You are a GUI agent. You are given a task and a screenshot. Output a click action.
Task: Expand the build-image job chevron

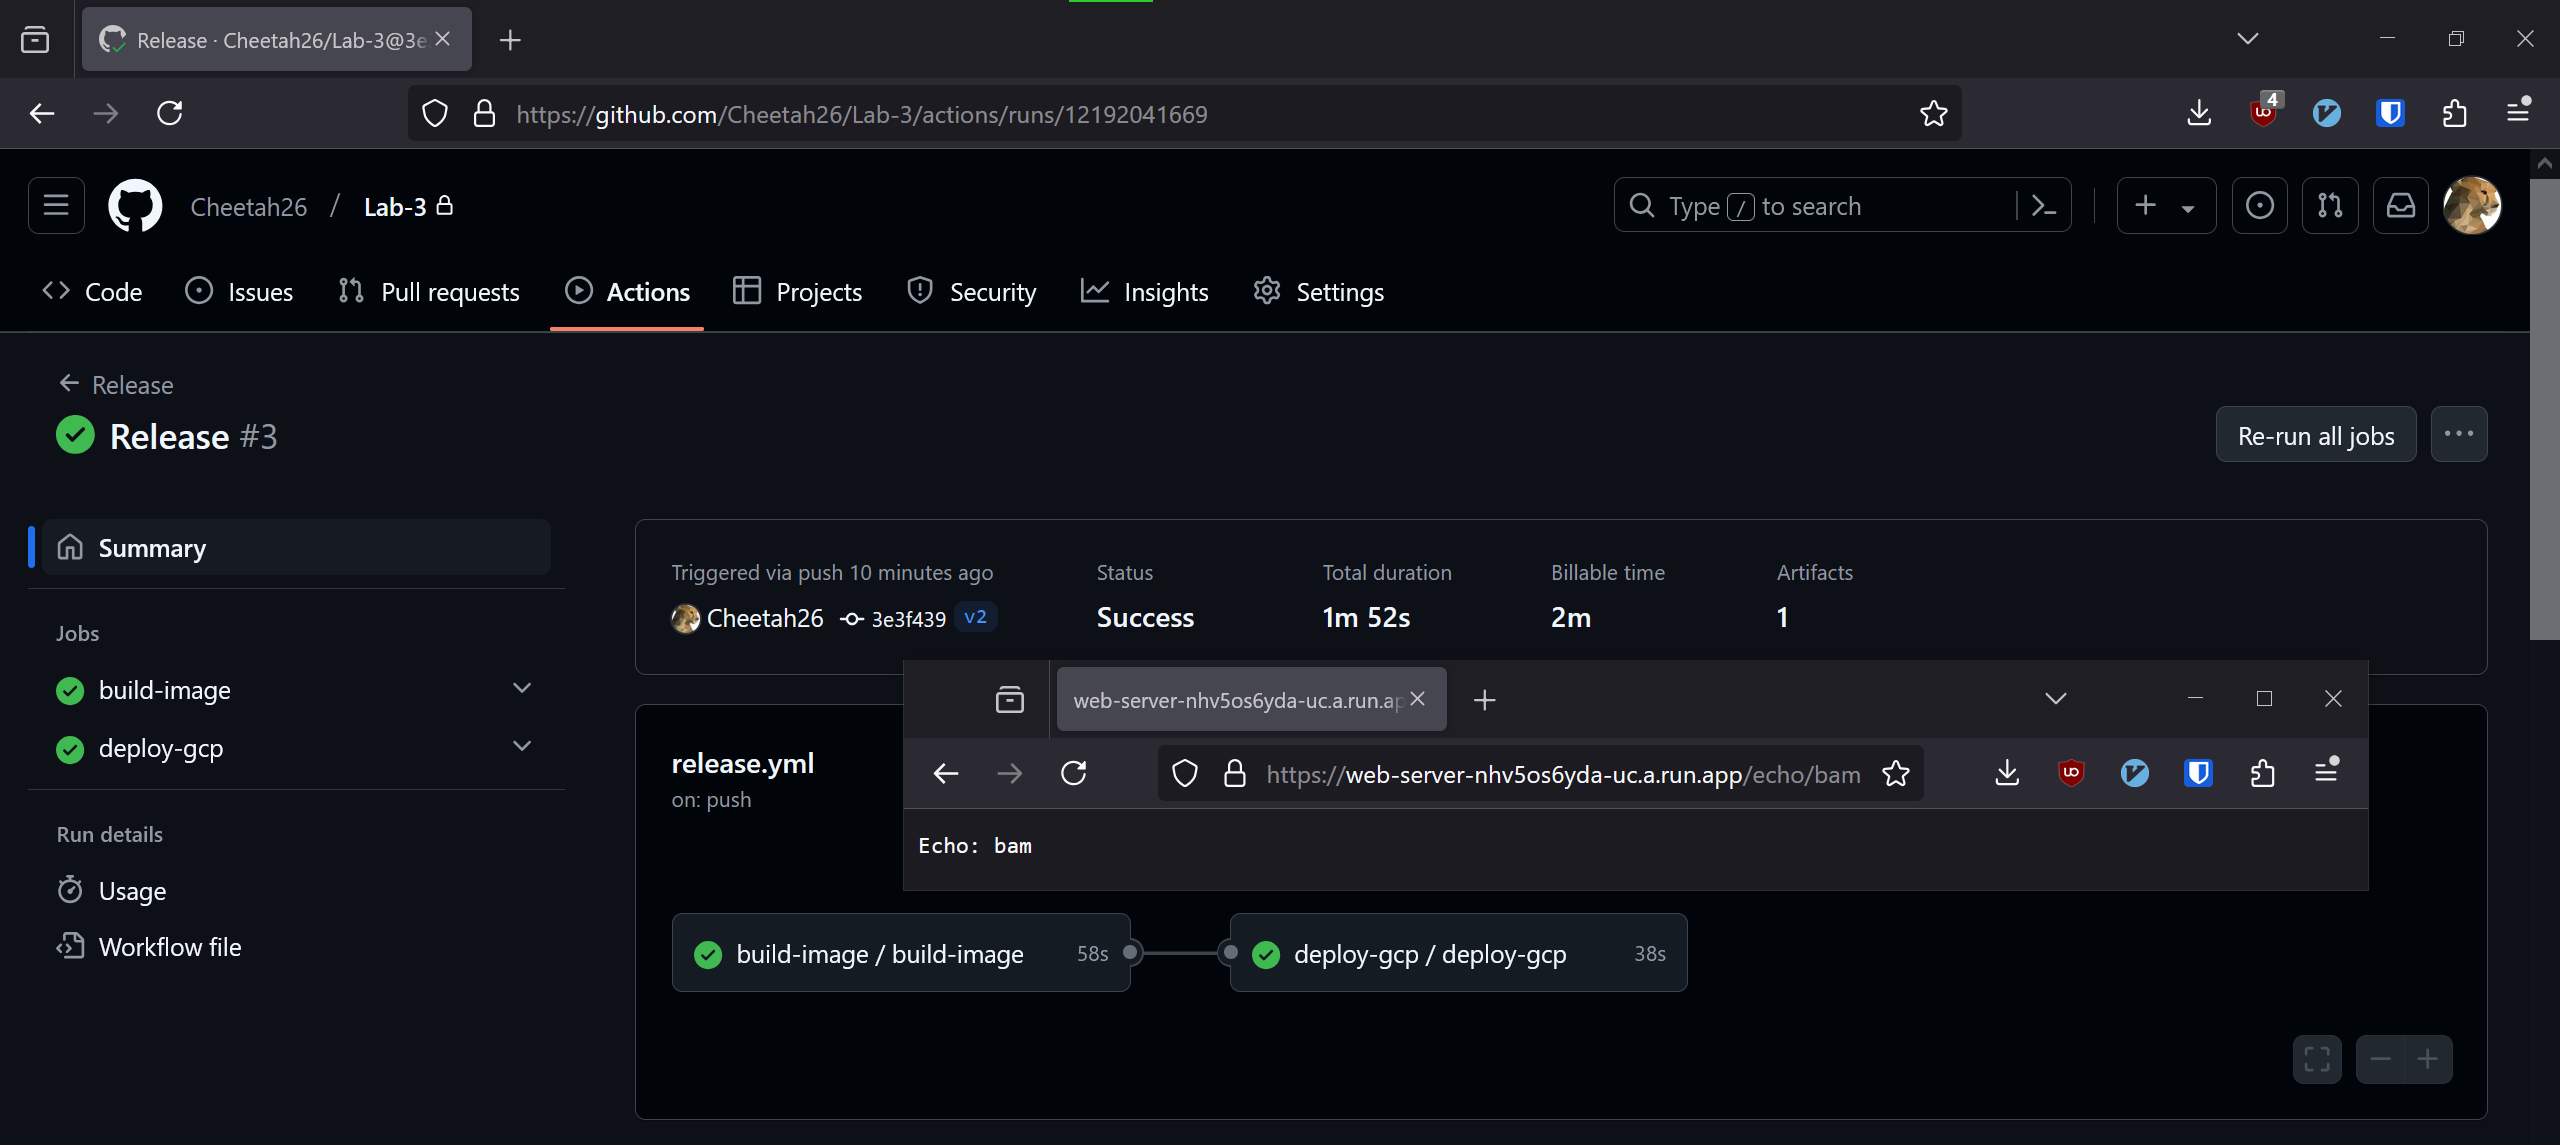521,689
